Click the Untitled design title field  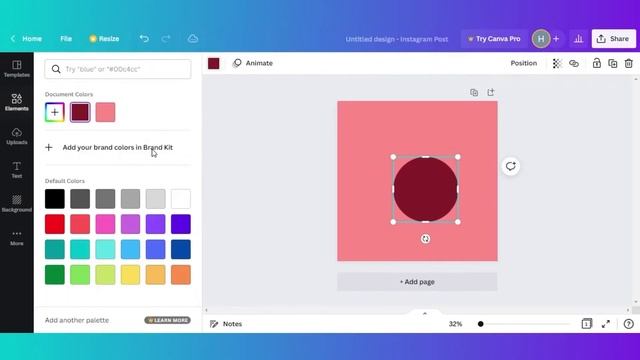(397, 39)
